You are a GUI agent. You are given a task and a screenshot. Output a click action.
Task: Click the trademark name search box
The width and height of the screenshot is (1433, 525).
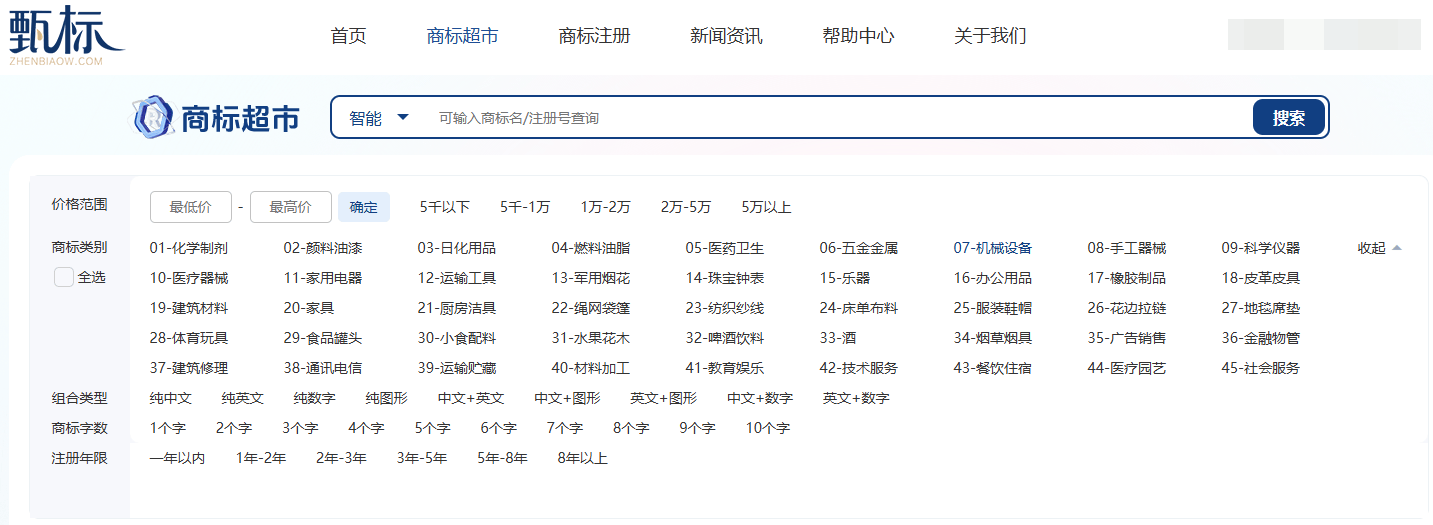(x=830, y=118)
